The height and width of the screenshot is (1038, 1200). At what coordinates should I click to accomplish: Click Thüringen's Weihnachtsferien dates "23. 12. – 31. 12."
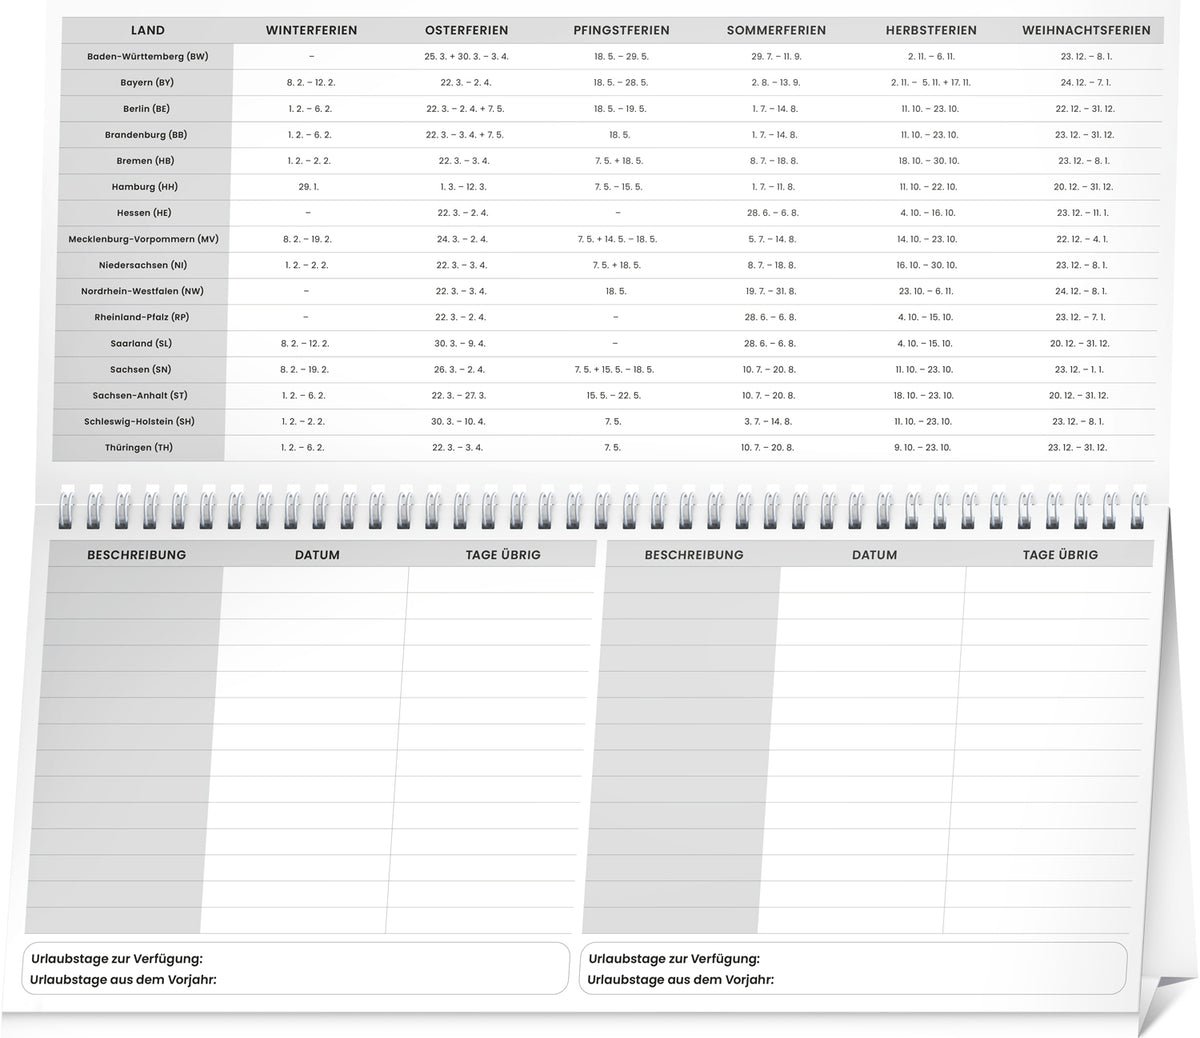1077,447
